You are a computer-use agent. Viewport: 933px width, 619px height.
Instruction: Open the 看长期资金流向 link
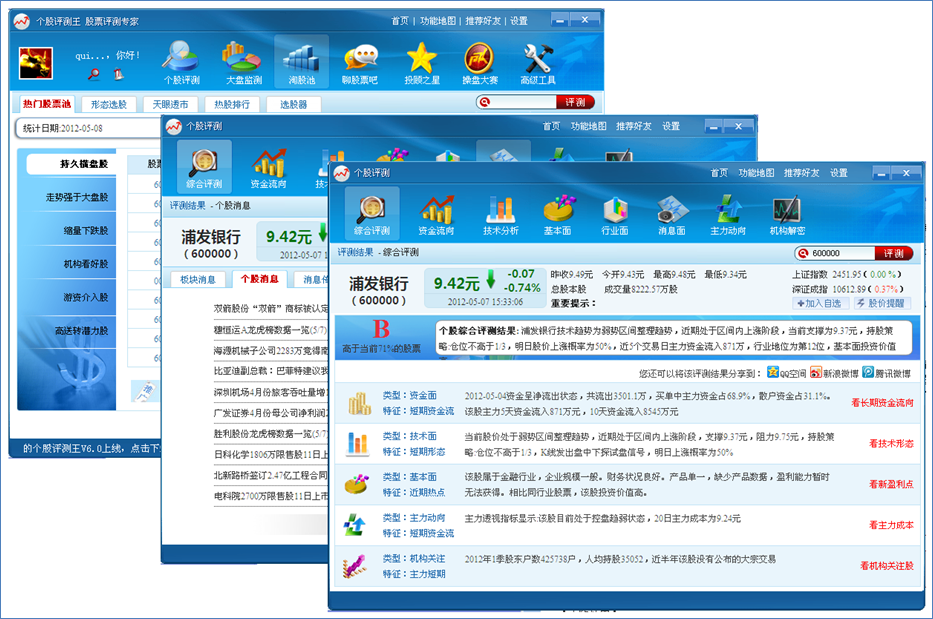click(882, 403)
